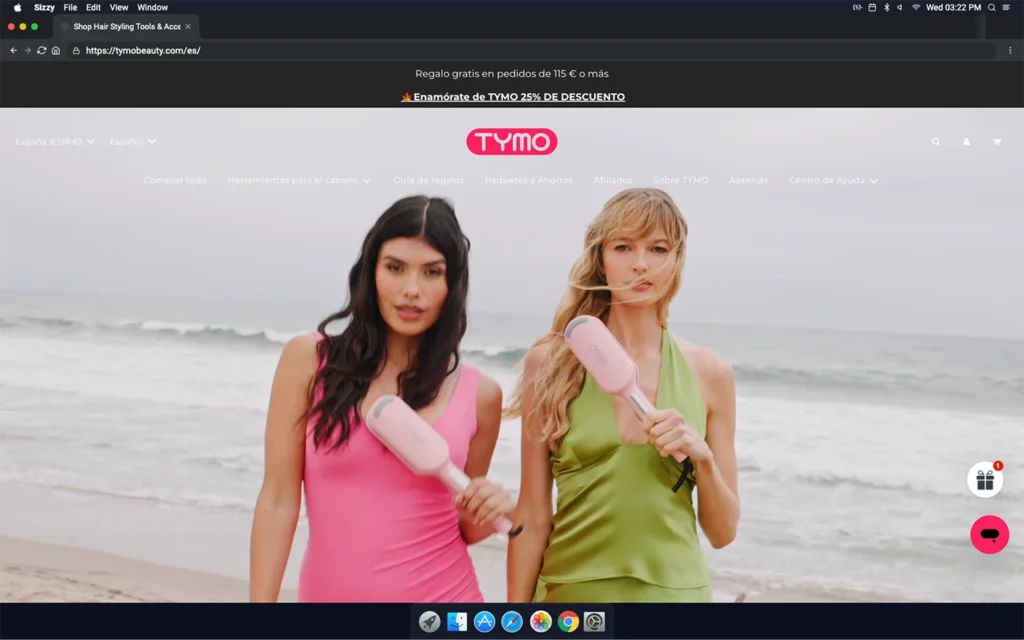The width and height of the screenshot is (1024, 640).
Task: Open the pink chat support bubble
Action: 989,535
